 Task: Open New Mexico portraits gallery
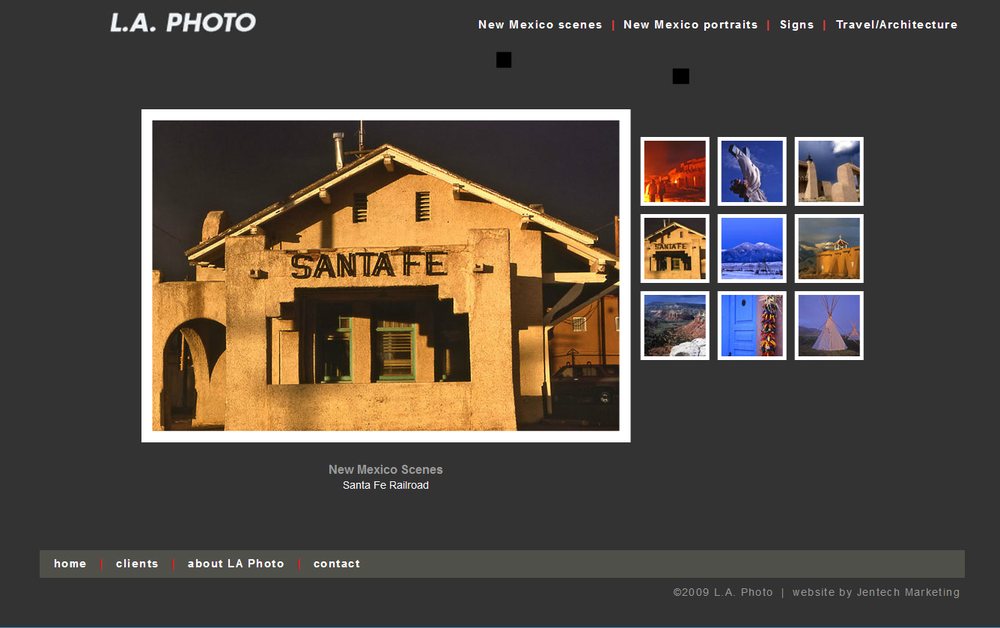click(x=690, y=25)
